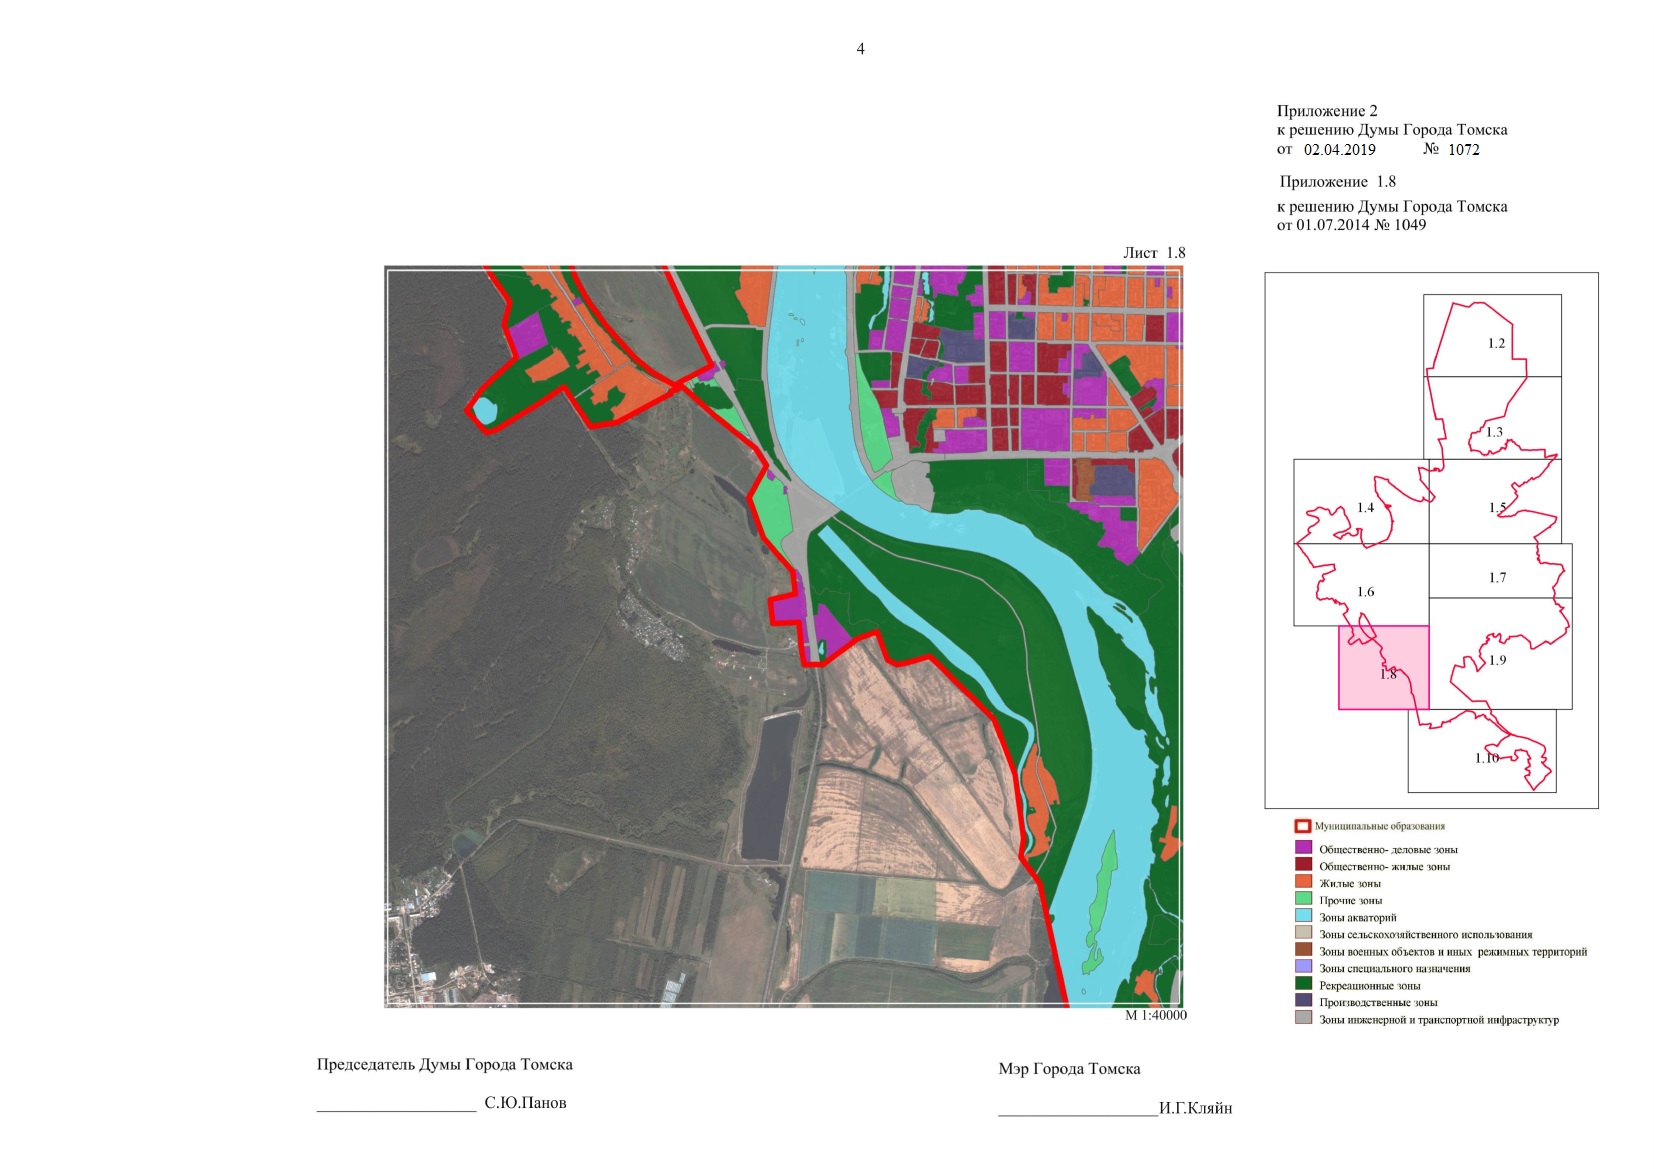Select the highlighted pink sheet 1.8 in index map
1654x1169 pixels.
[1383, 667]
